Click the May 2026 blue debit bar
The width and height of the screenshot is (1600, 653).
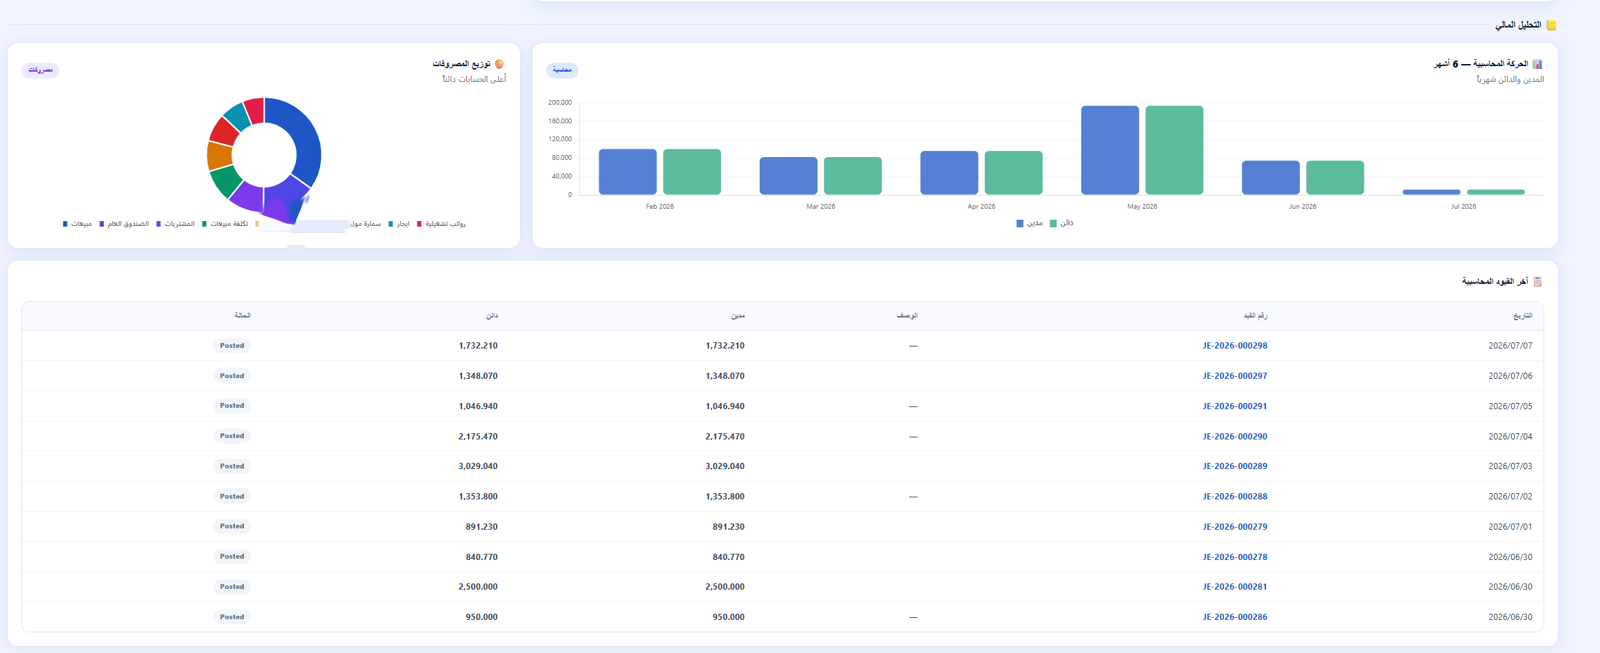(x=1110, y=150)
